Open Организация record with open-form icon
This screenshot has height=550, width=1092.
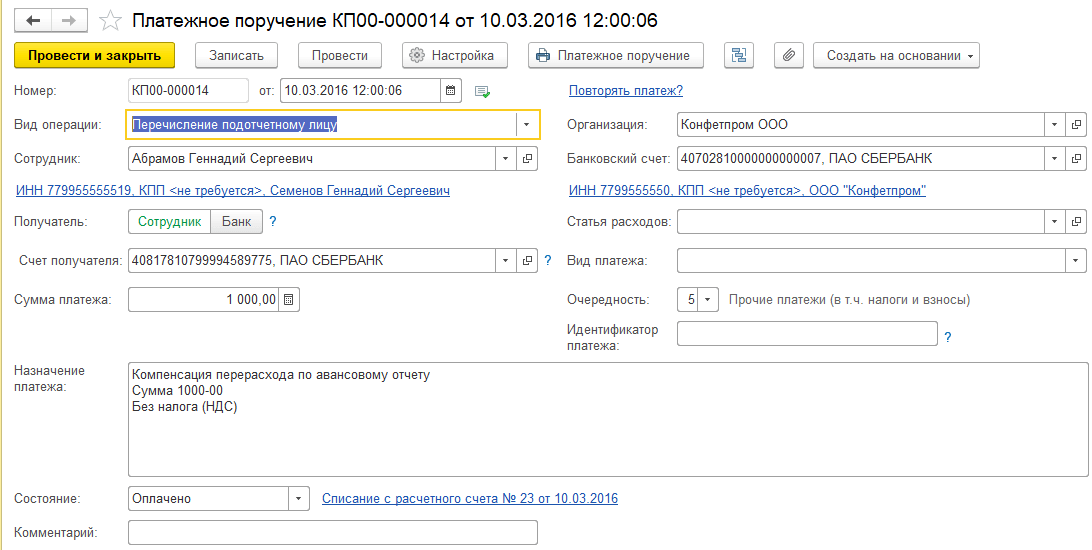[x=1076, y=125]
